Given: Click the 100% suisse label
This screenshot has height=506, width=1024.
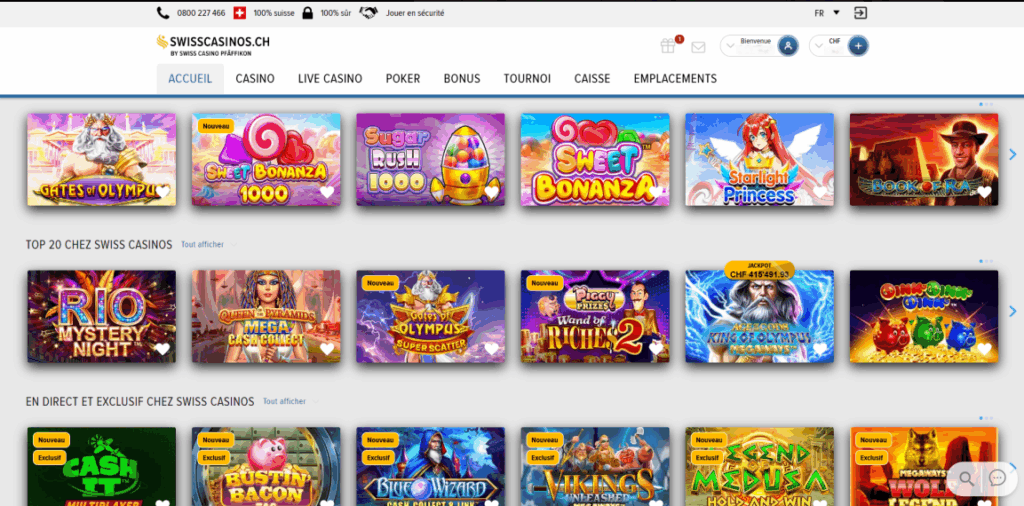Looking at the screenshot, I should (x=274, y=13).
